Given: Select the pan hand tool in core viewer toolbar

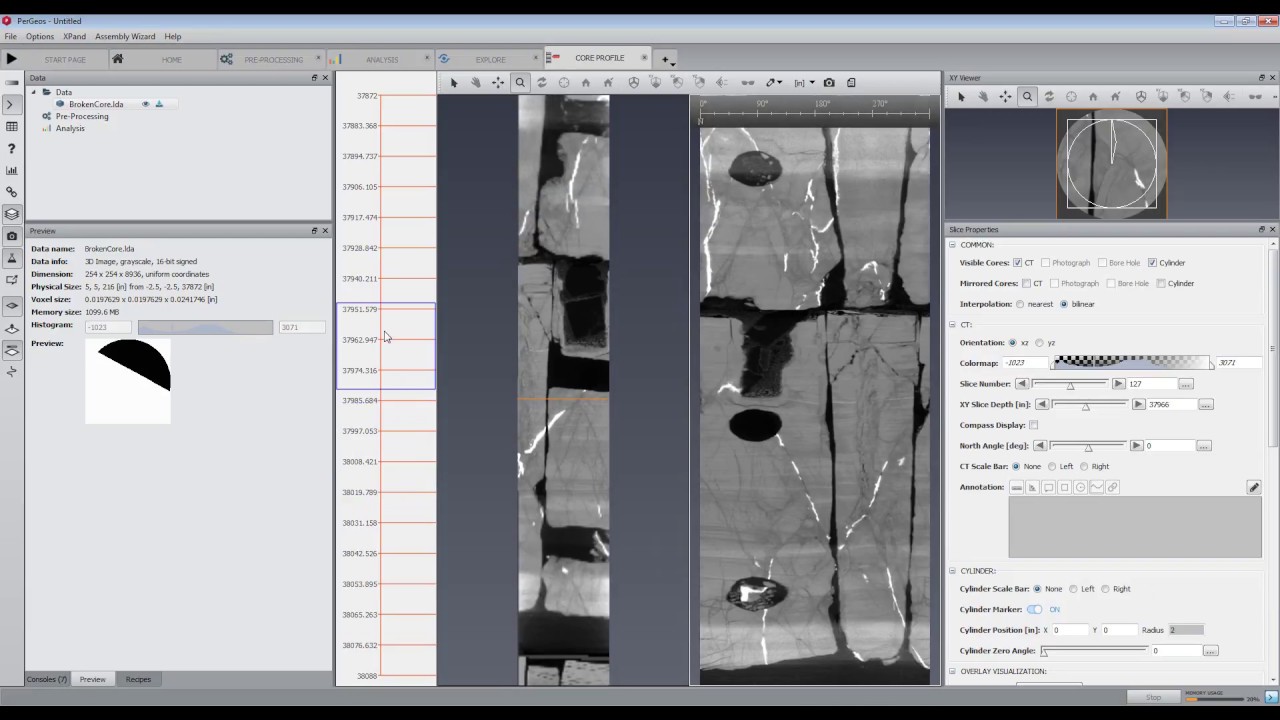Looking at the screenshot, I should (476, 83).
